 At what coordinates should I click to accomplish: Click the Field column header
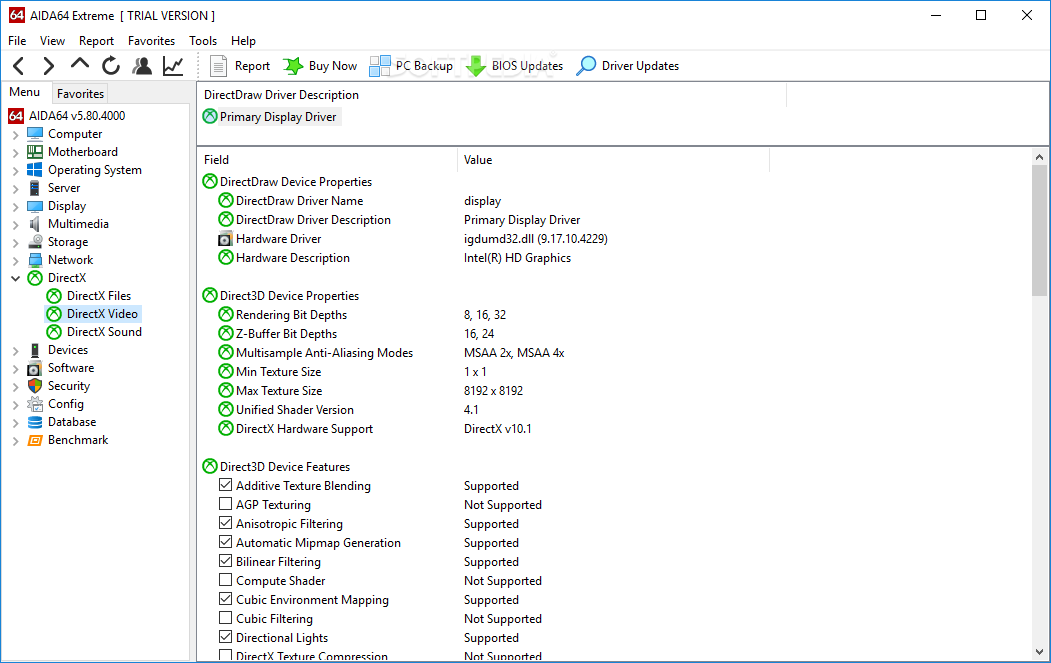point(327,160)
